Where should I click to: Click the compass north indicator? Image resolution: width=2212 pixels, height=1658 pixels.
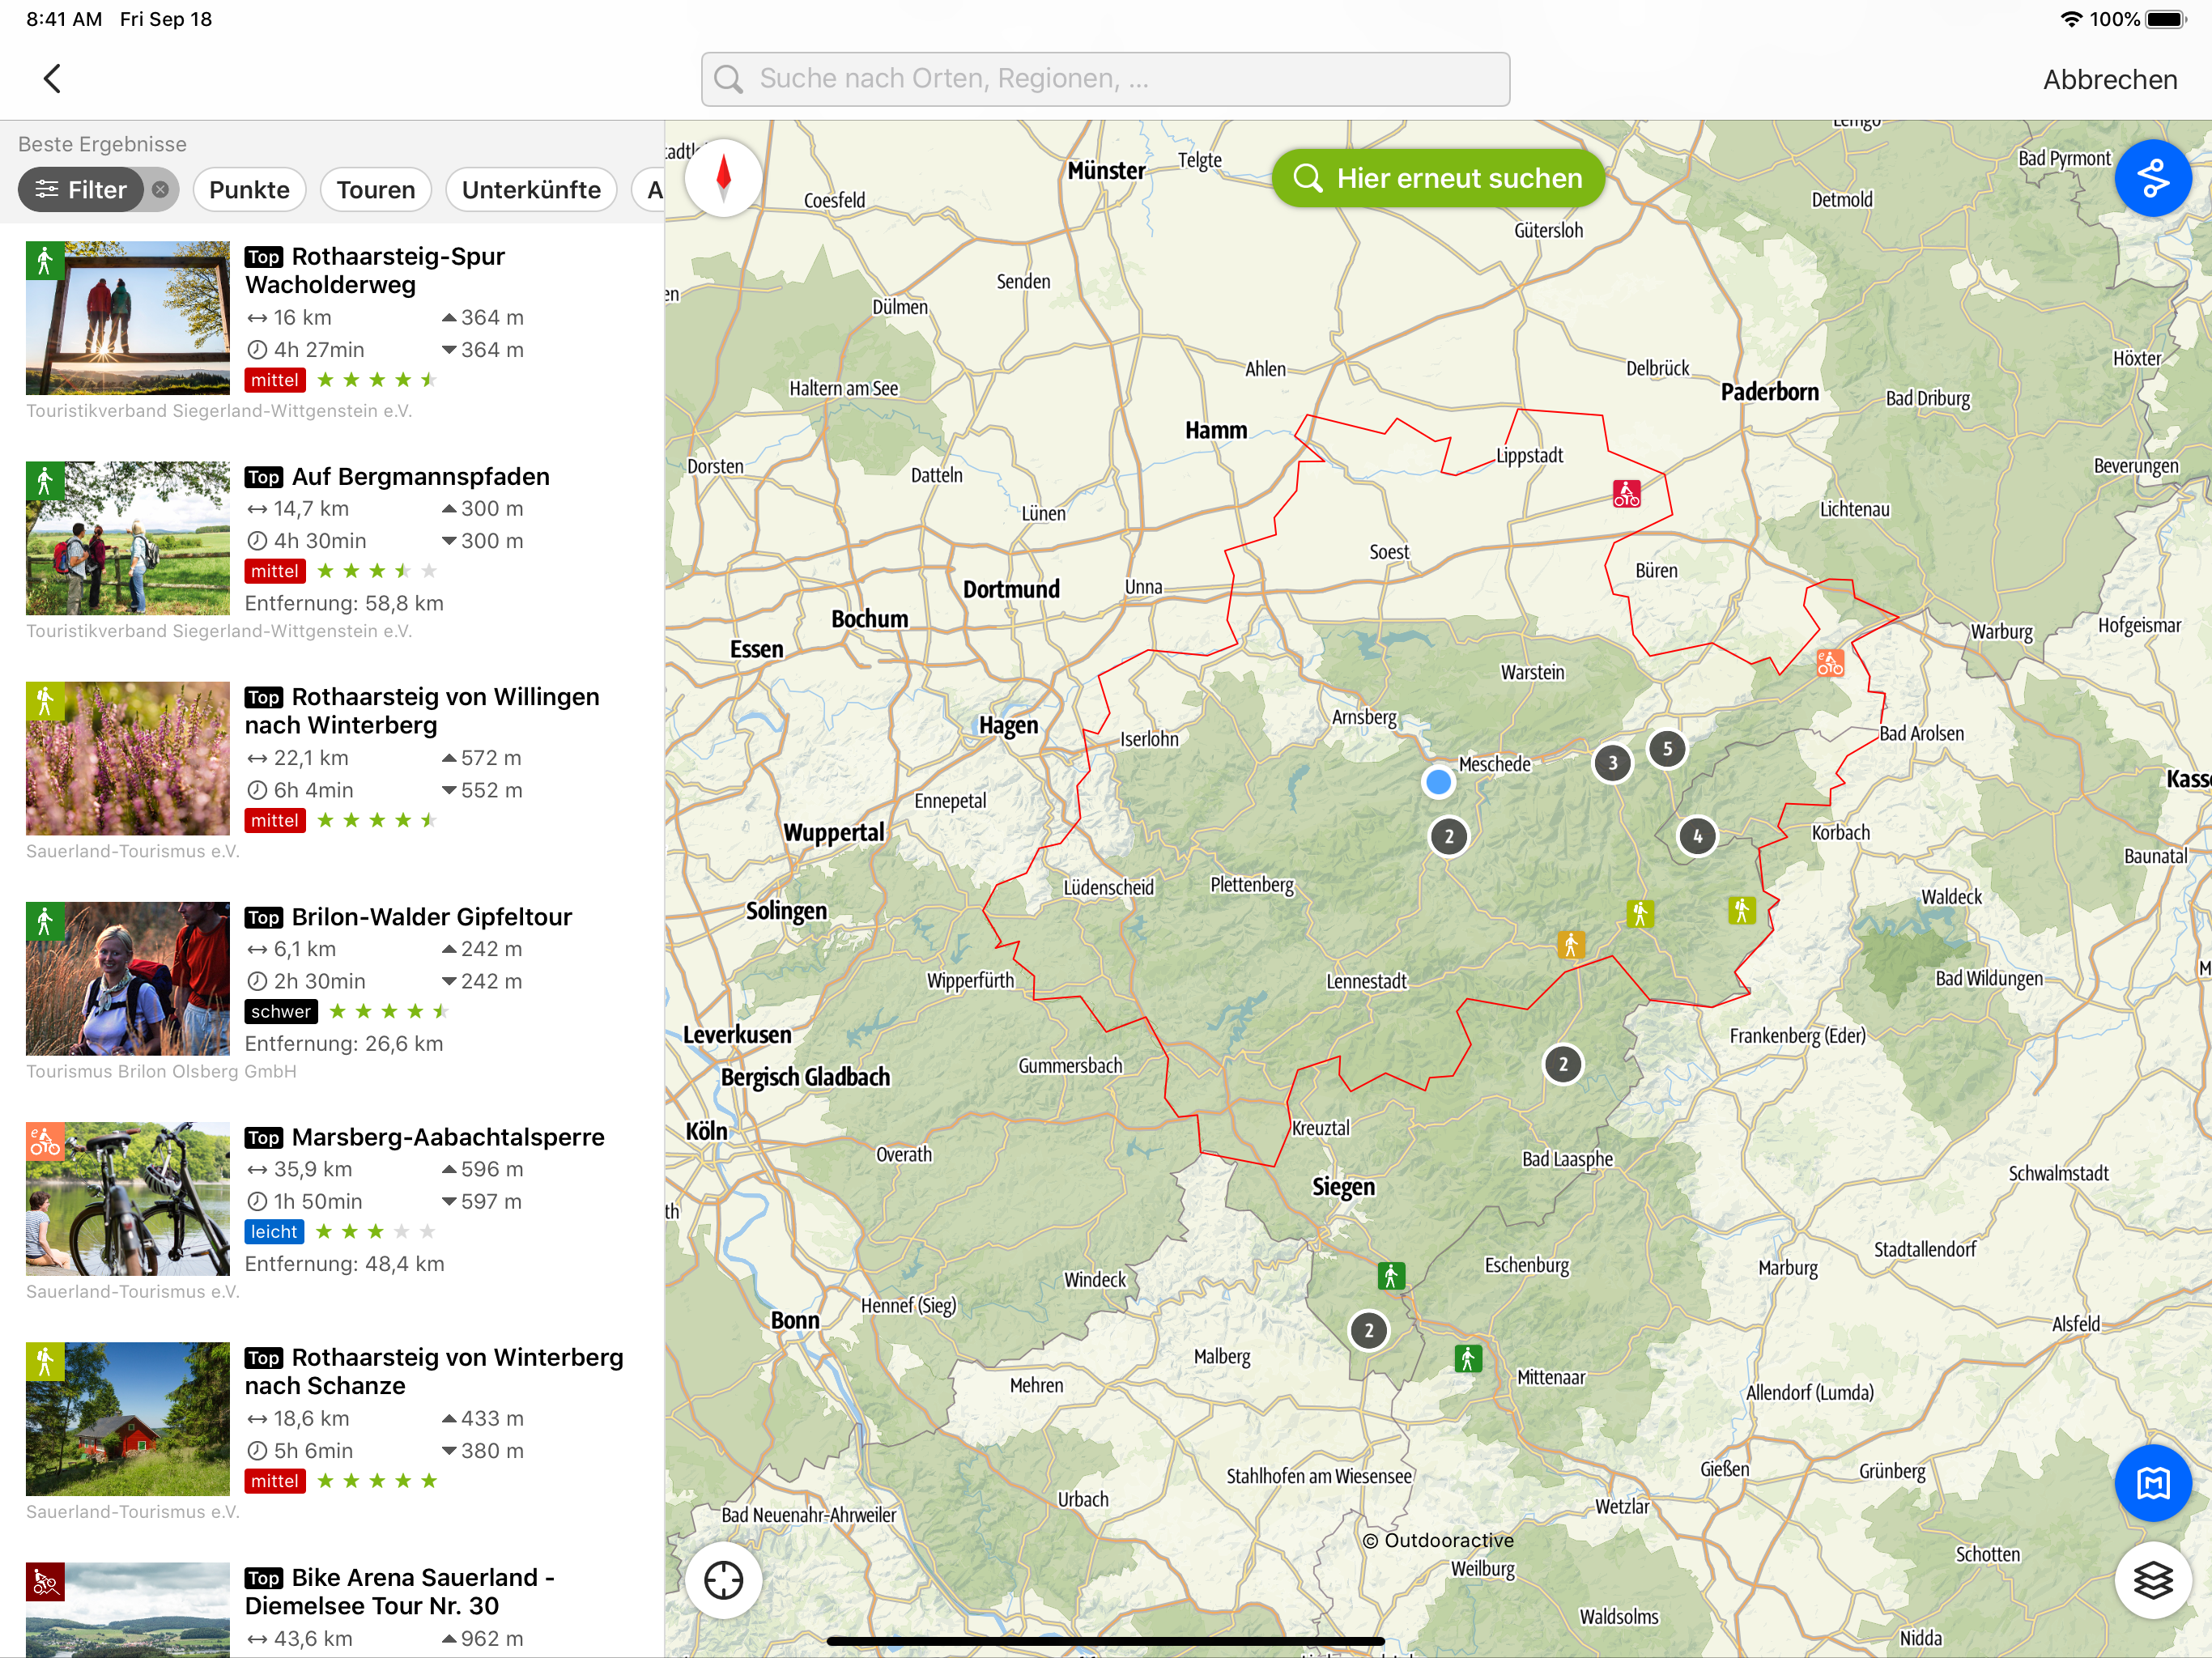[x=723, y=178]
